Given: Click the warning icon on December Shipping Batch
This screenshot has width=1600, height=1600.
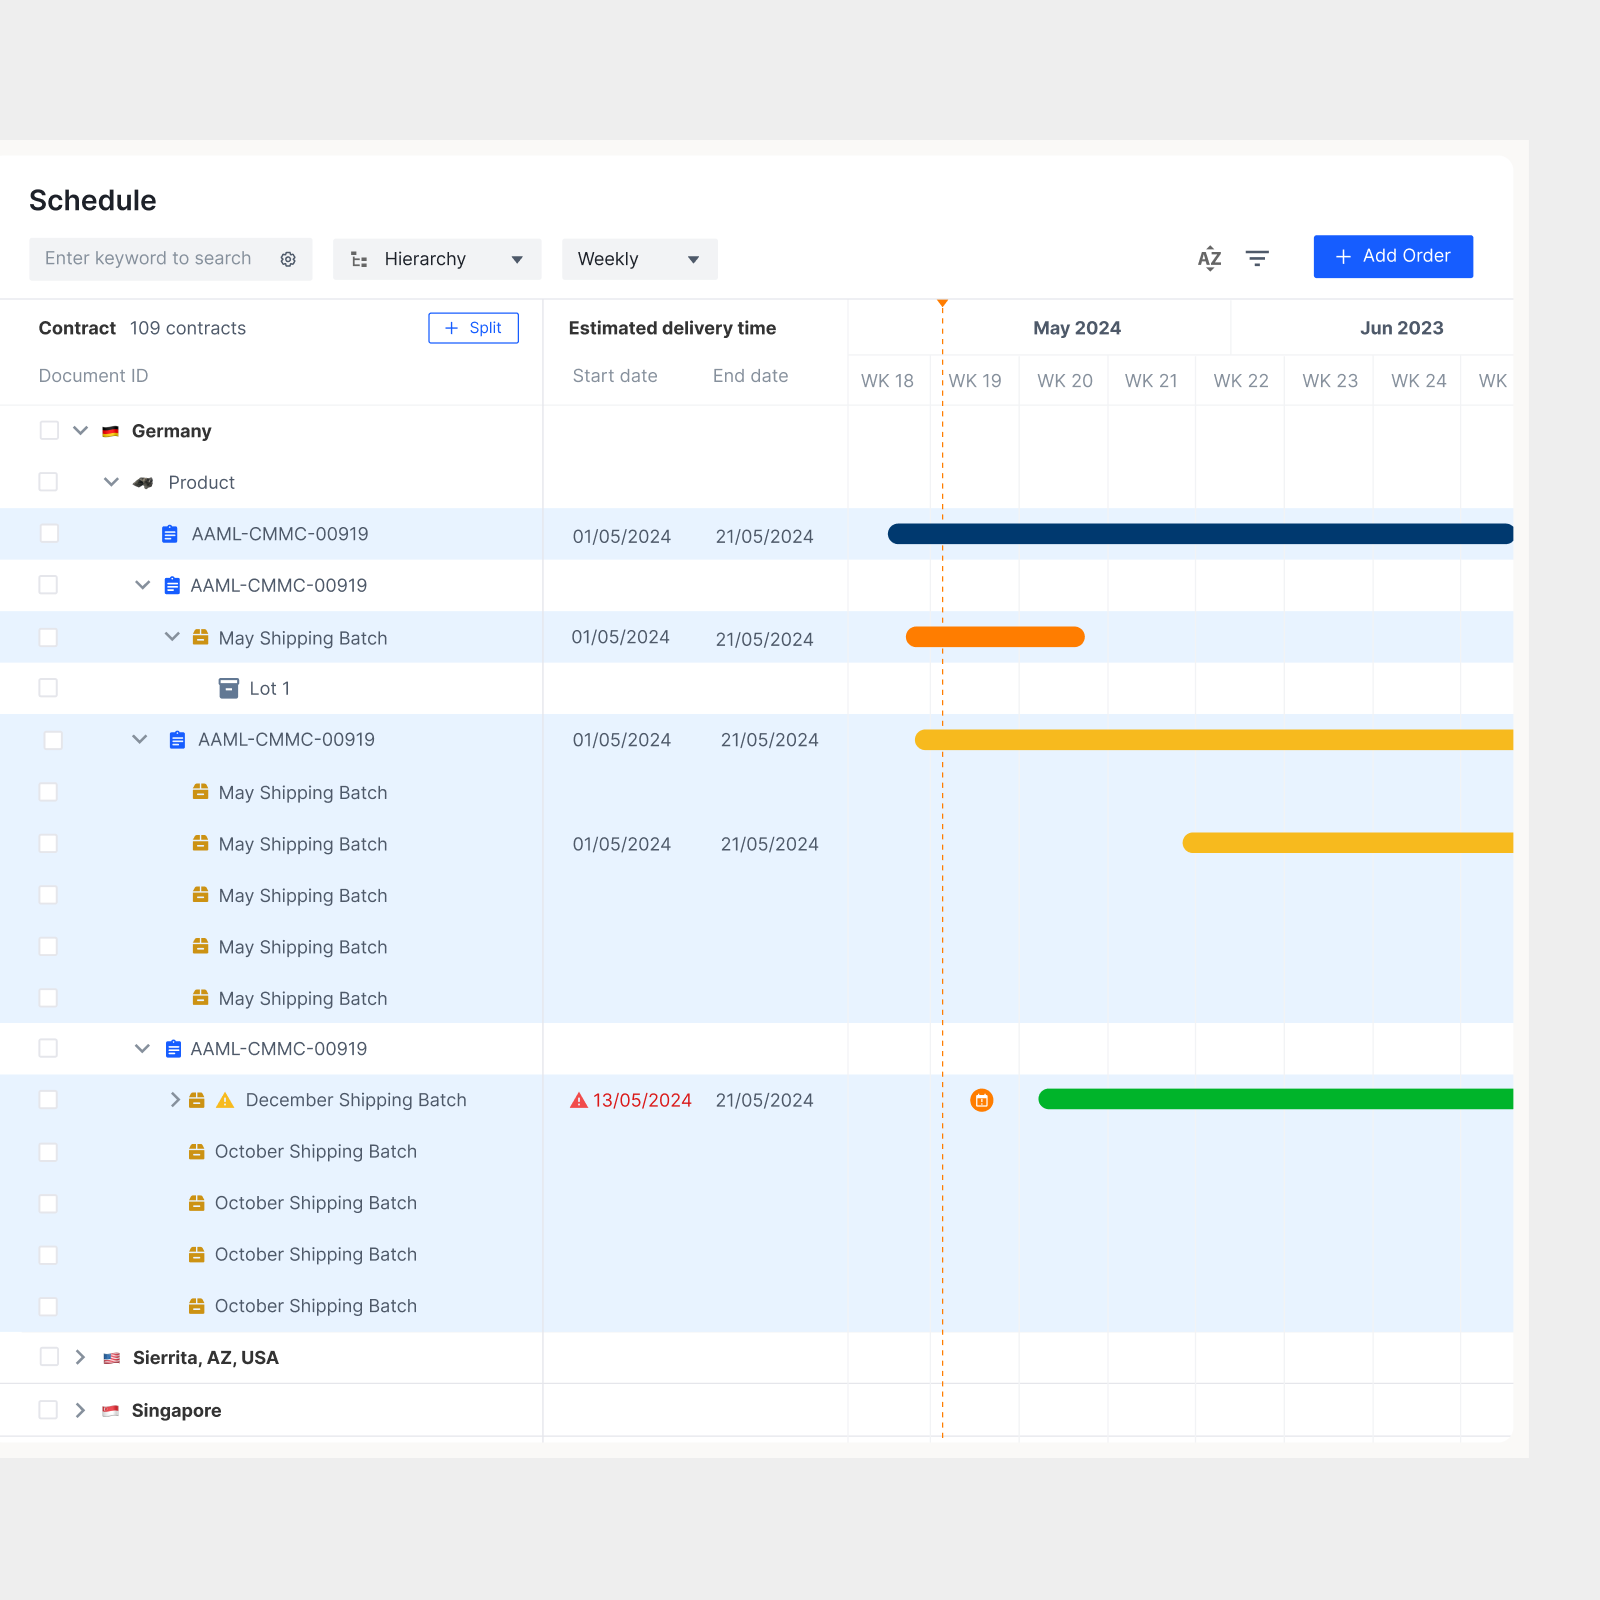Looking at the screenshot, I should [x=225, y=1100].
